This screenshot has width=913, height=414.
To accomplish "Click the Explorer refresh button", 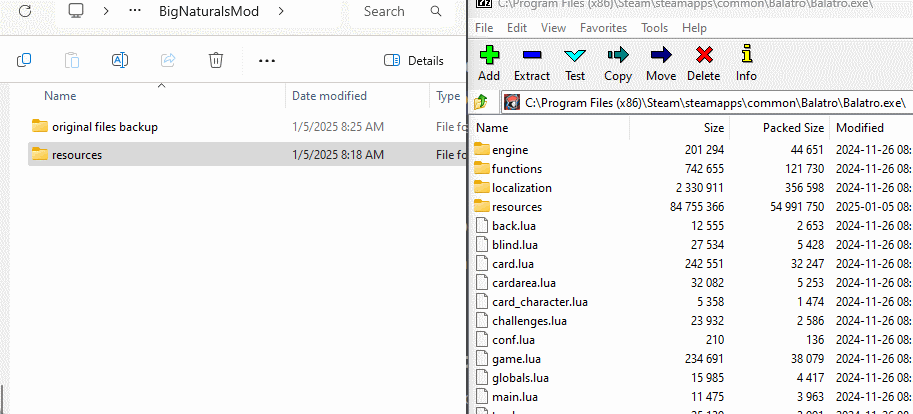I will point(25,10).
